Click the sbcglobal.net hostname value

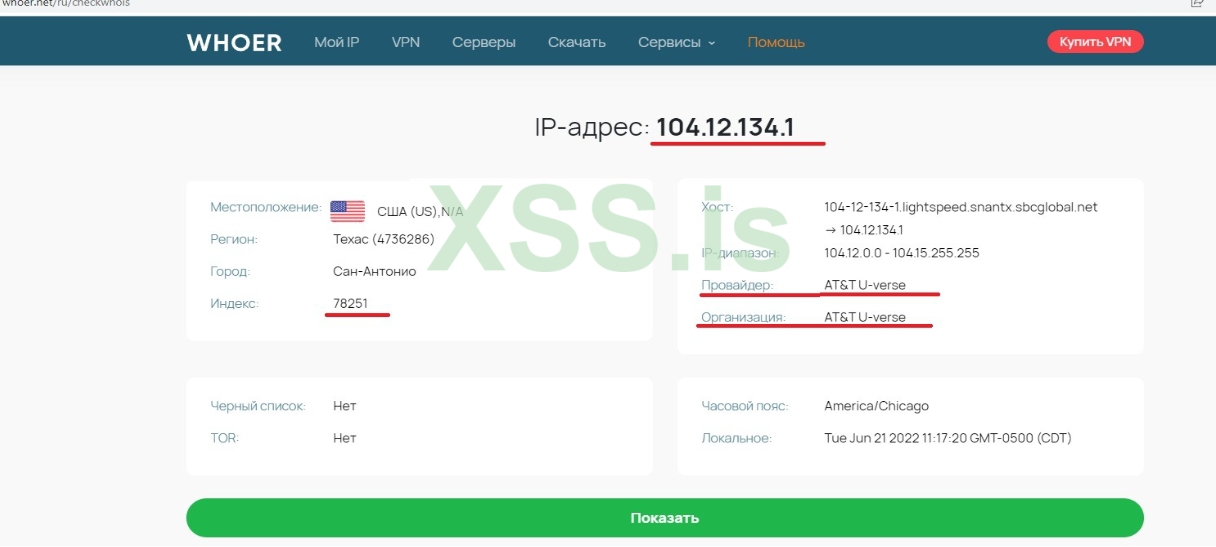pos(961,207)
